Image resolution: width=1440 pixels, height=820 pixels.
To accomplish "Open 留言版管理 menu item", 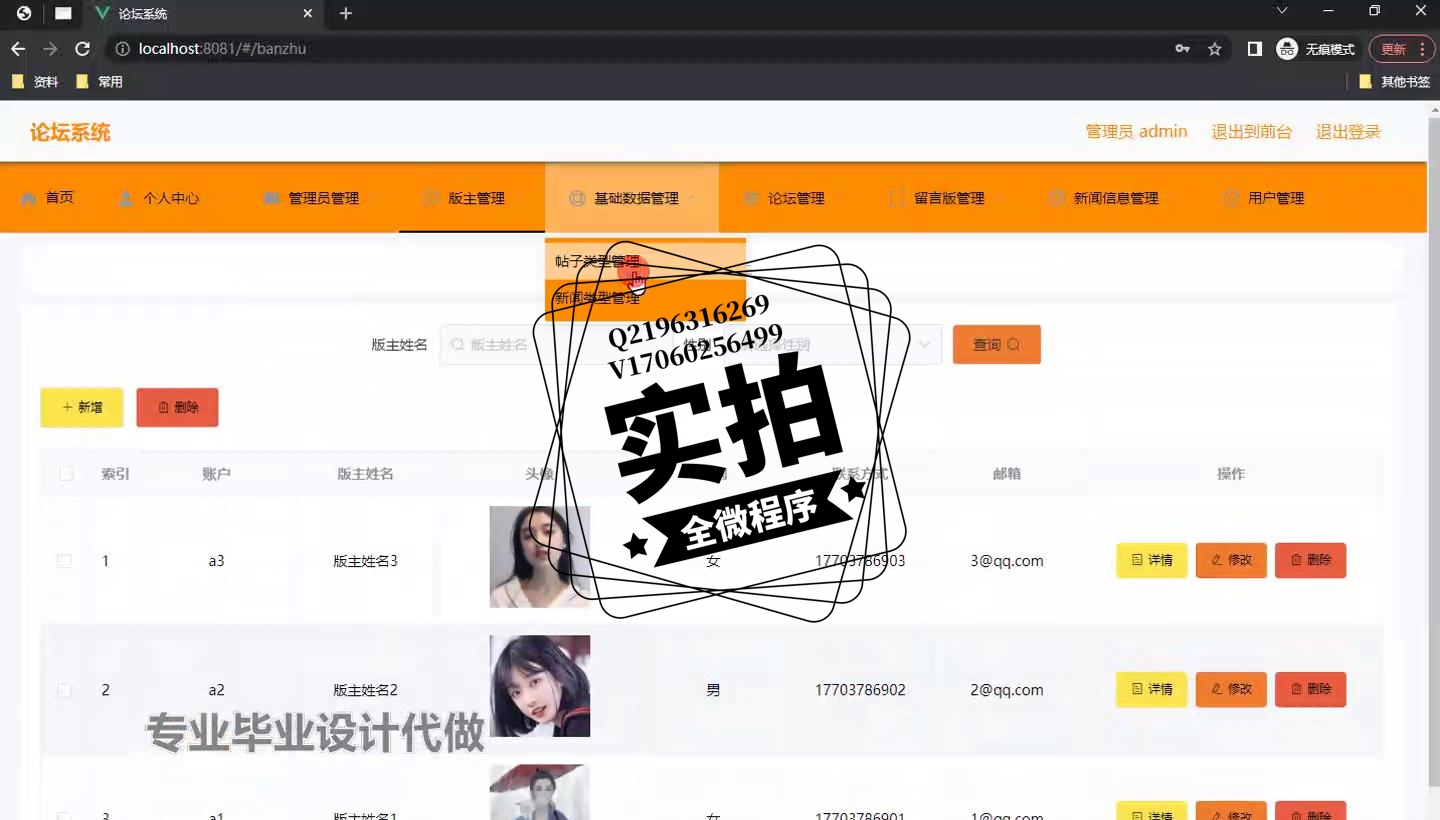I will (937, 198).
